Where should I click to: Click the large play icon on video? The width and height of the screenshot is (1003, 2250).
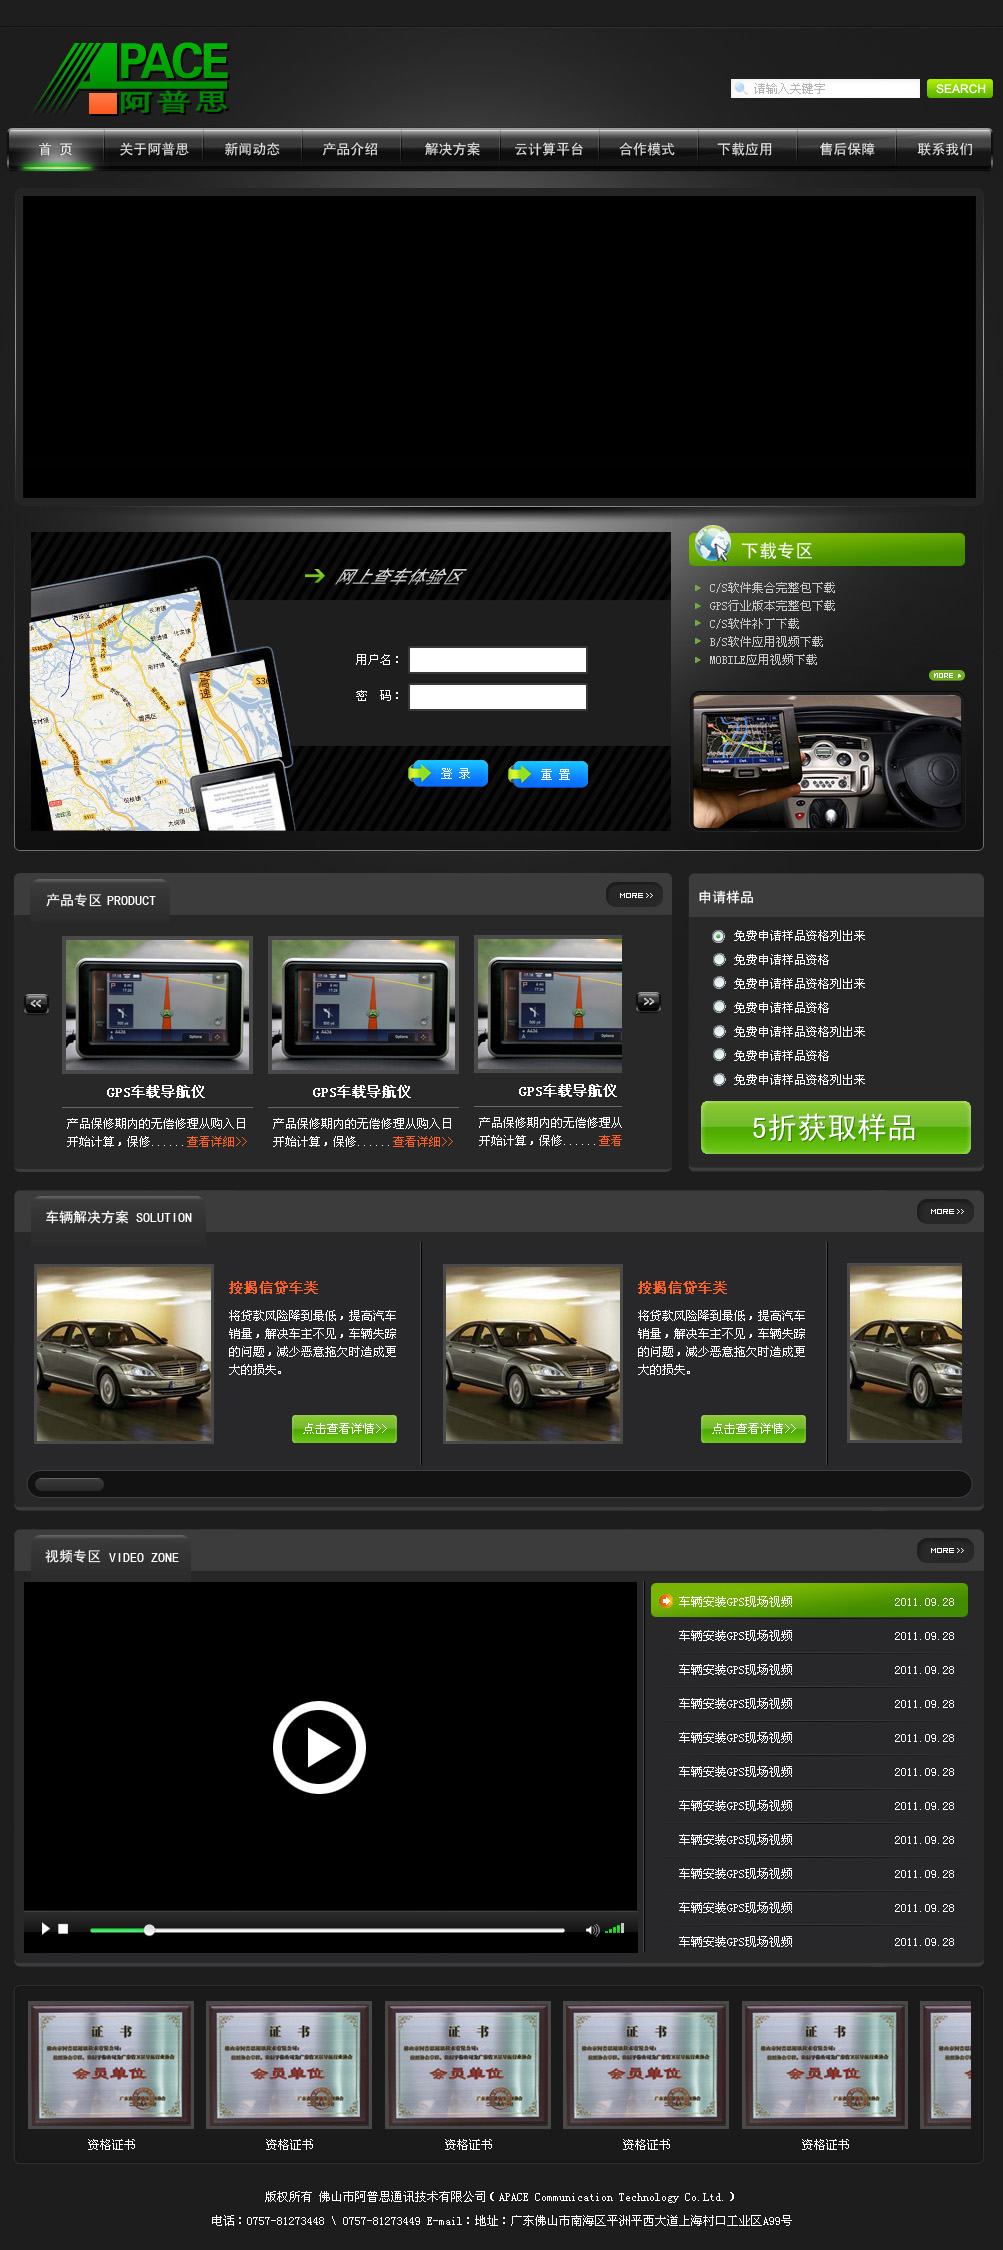(x=319, y=1746)
